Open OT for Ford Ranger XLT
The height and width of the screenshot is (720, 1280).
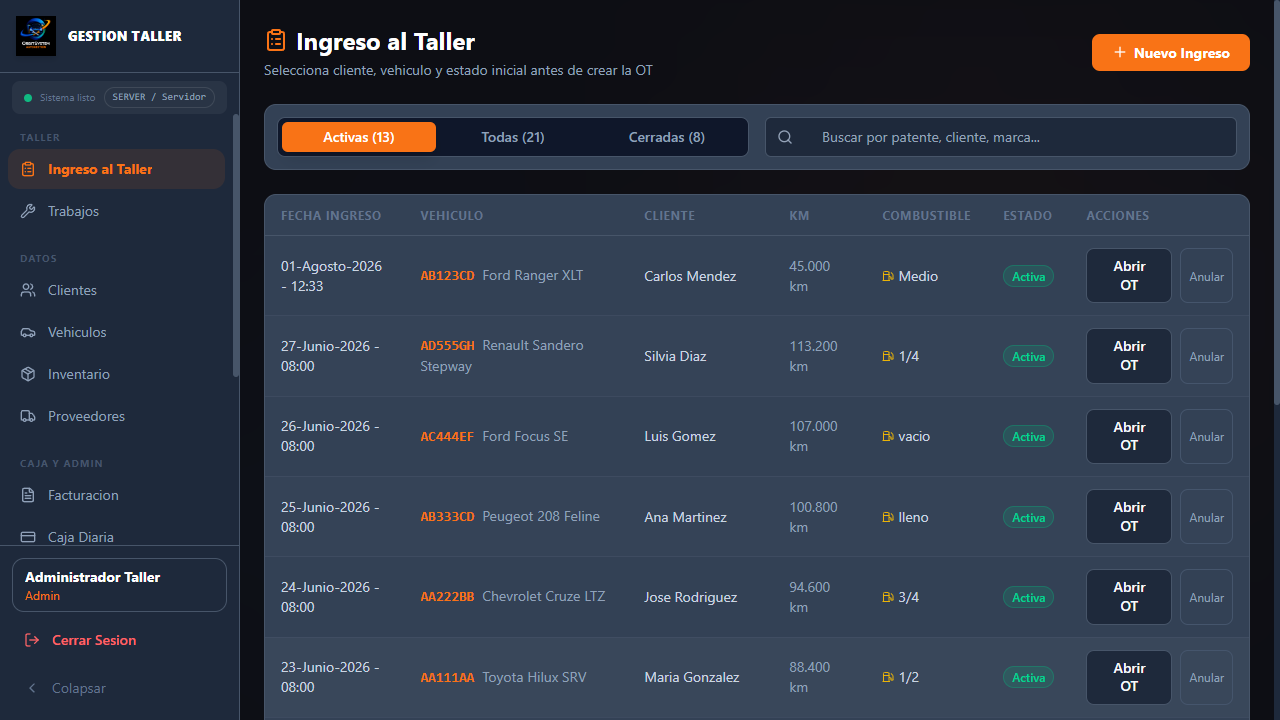(x=1129, y=276)
